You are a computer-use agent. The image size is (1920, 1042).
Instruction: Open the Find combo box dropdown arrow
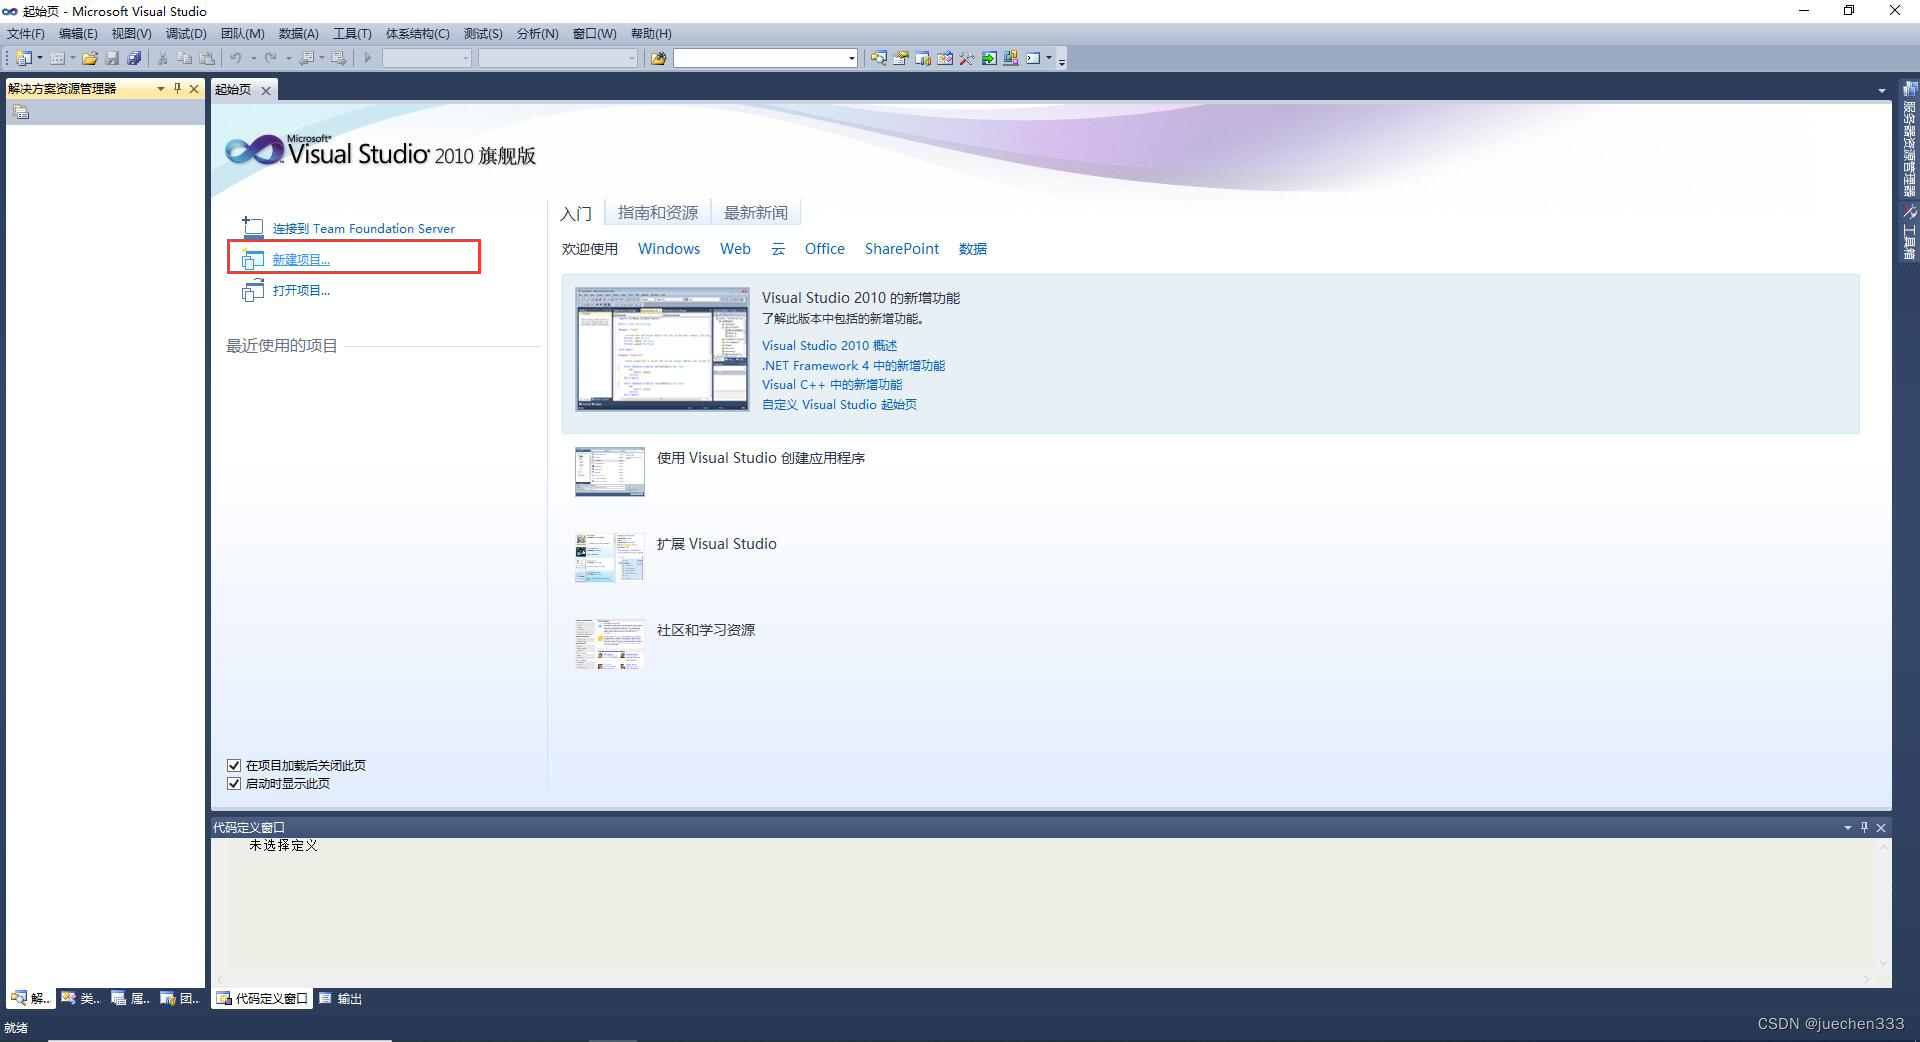(851, 58)
